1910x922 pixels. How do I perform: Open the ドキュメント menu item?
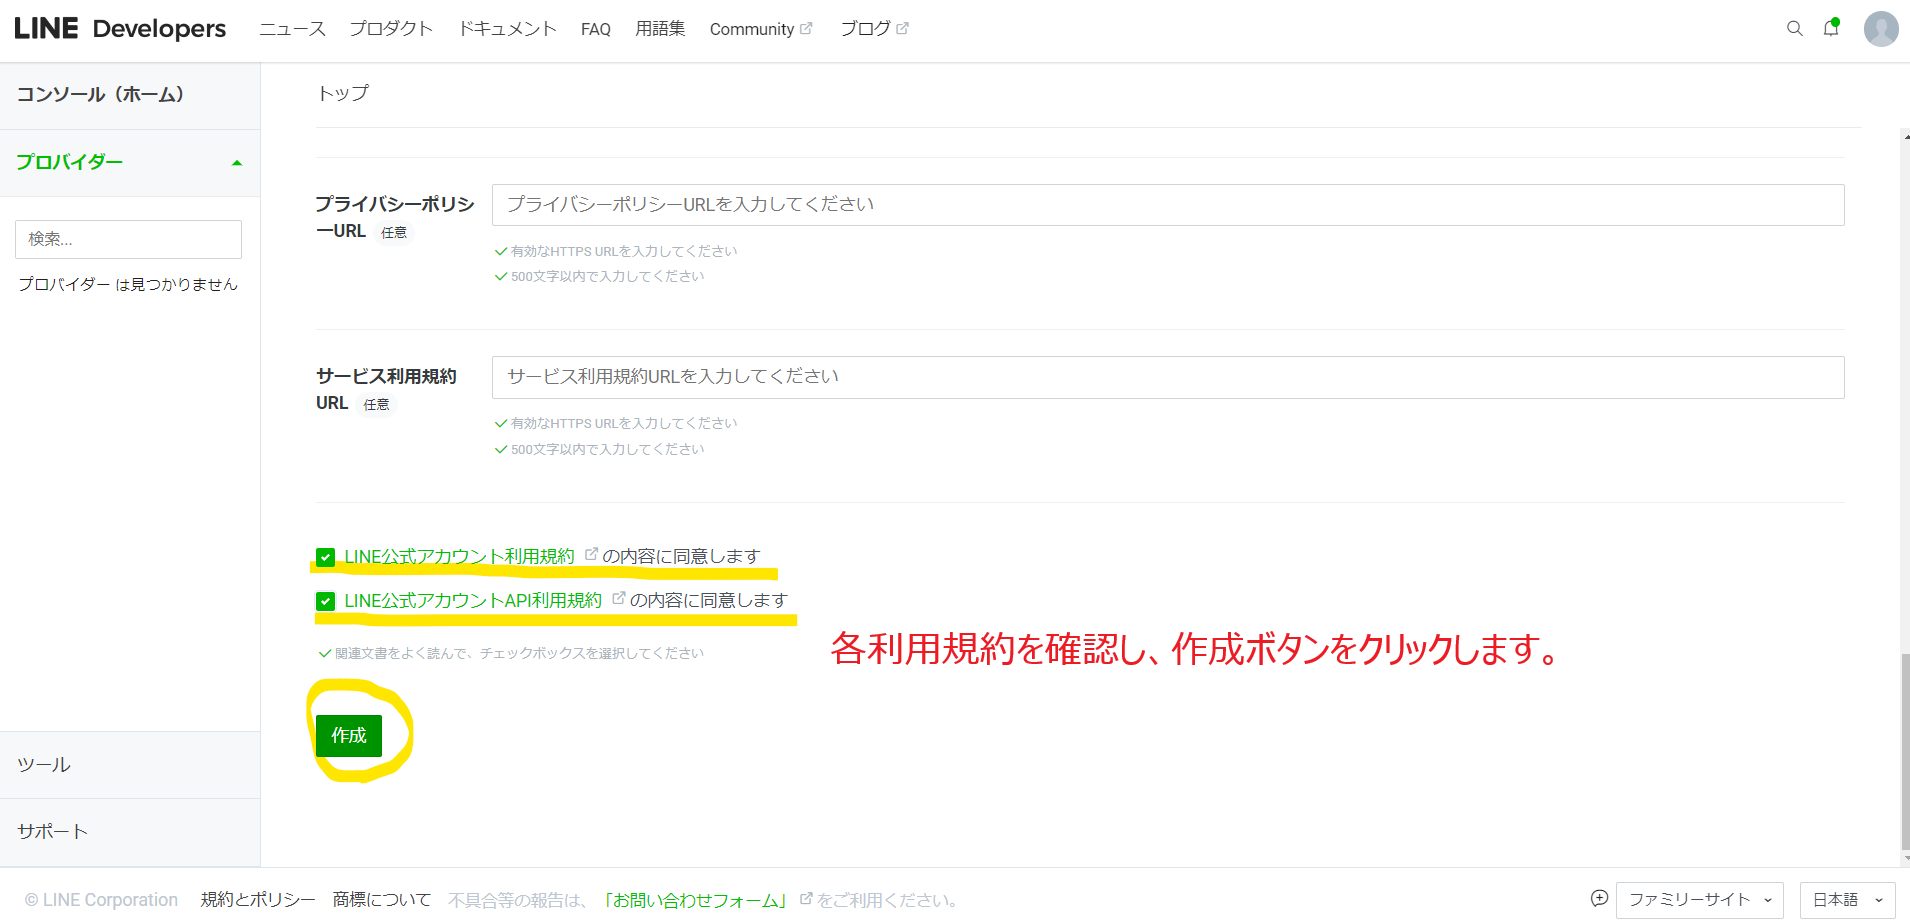(x=507, y=29)
